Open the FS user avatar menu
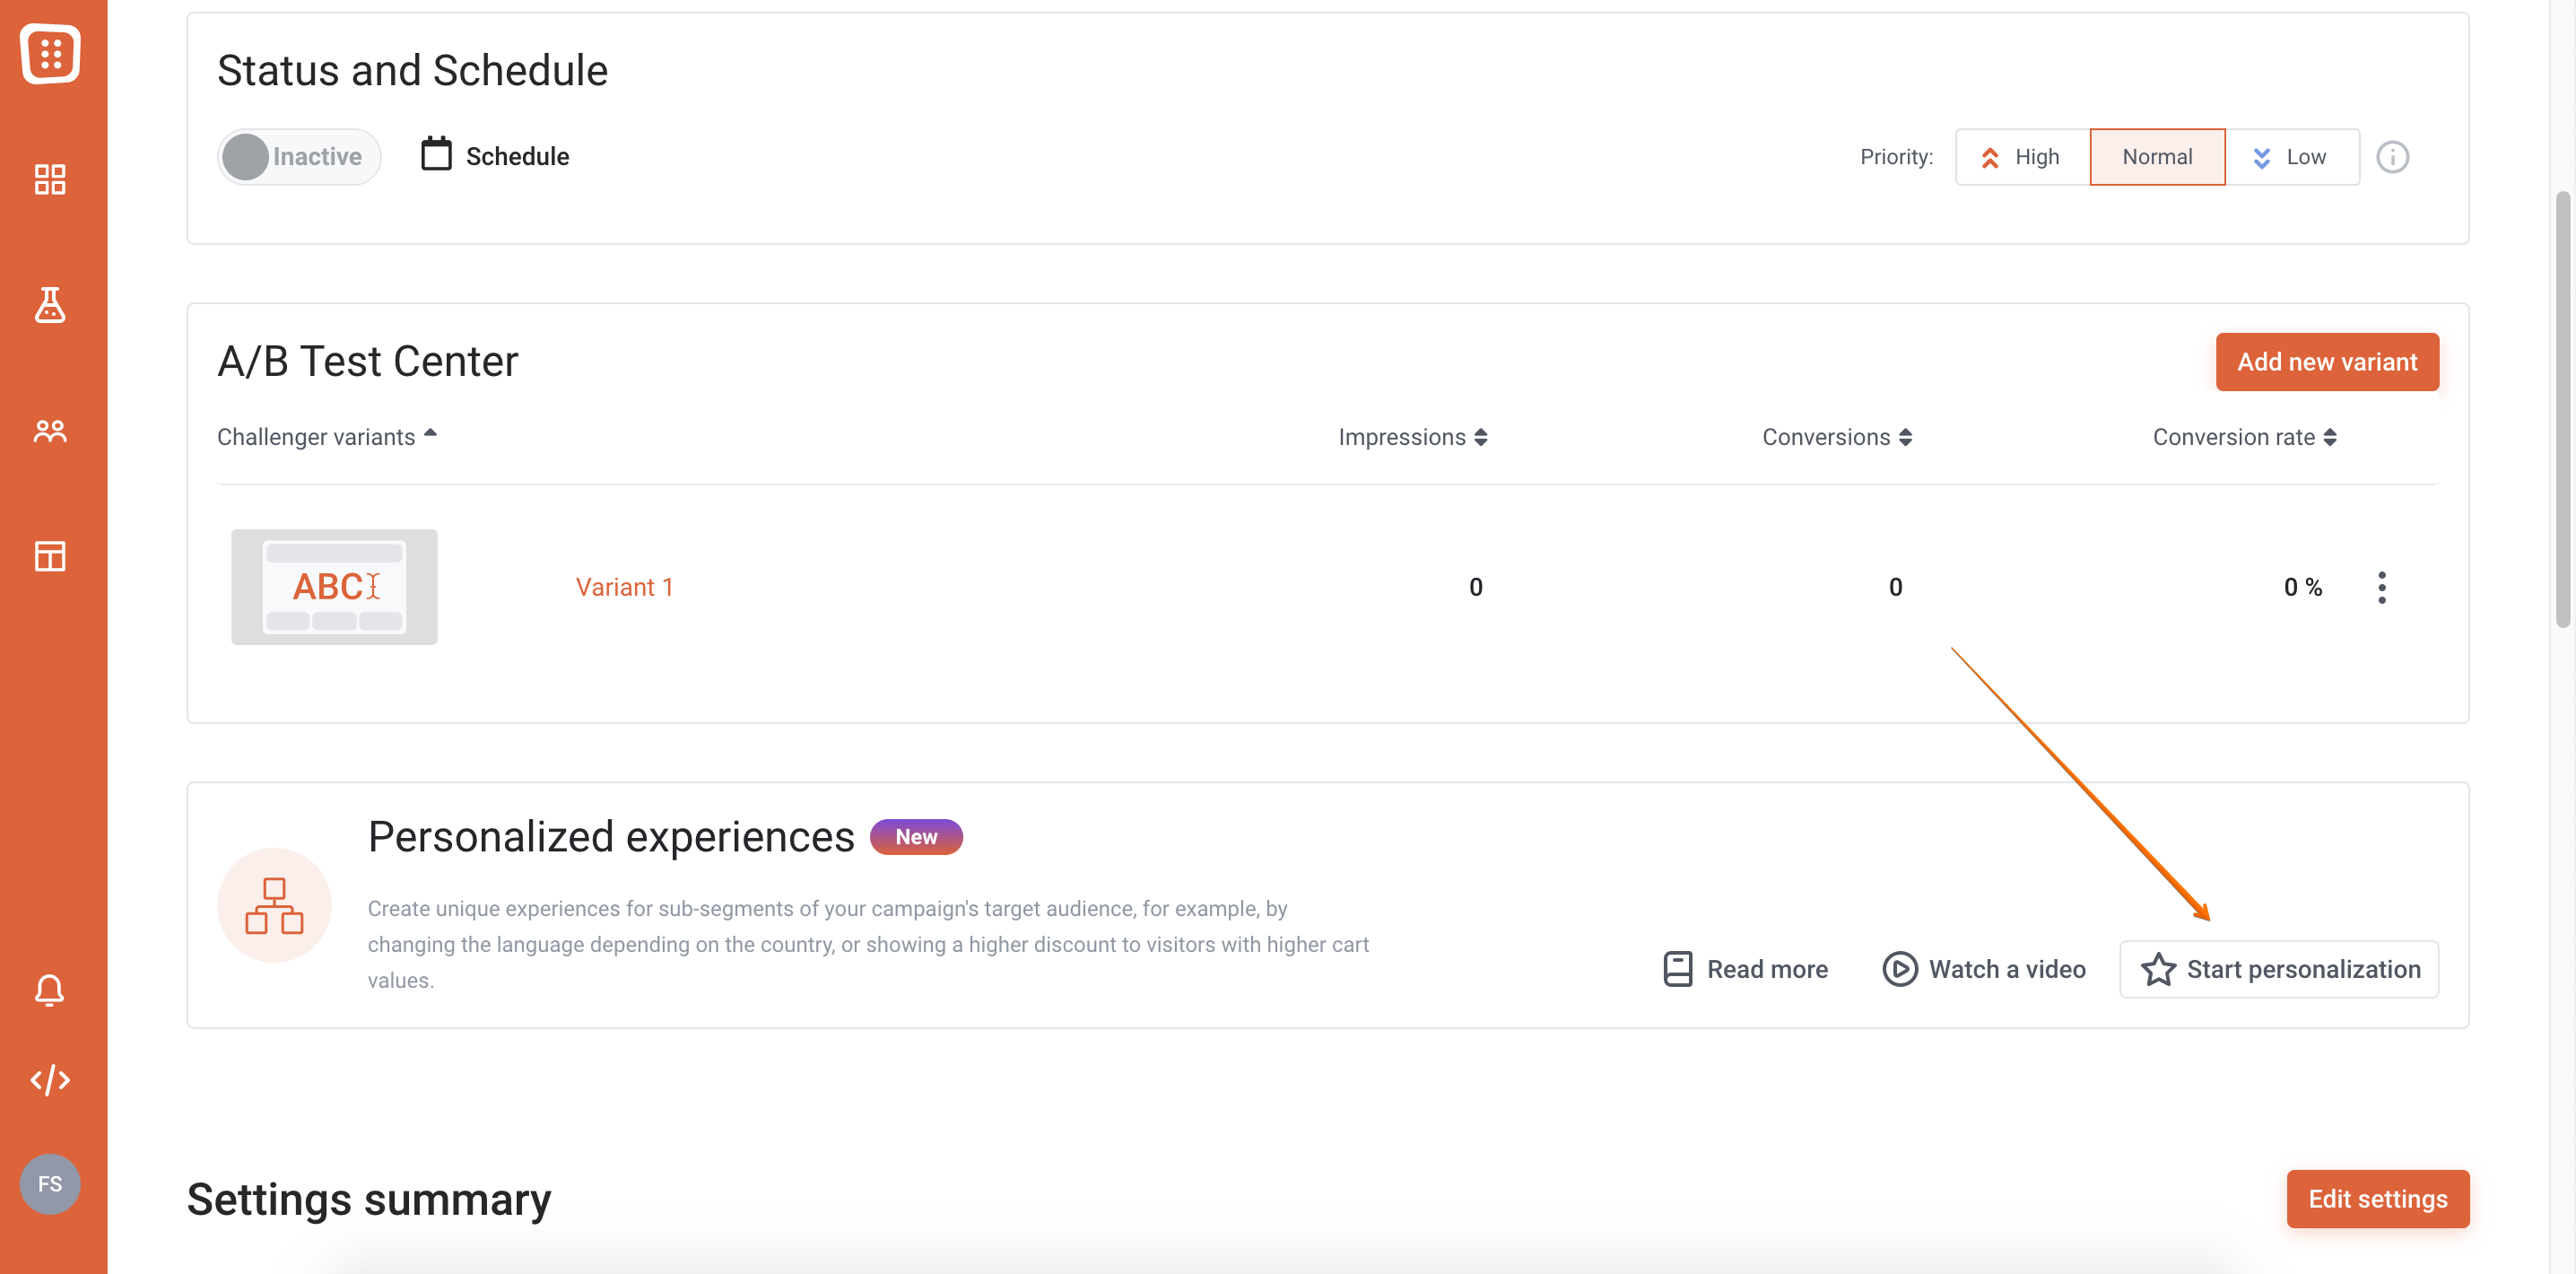Screen dimensions: 2576x1274 pyautogui.click(x=50, y=1184)
